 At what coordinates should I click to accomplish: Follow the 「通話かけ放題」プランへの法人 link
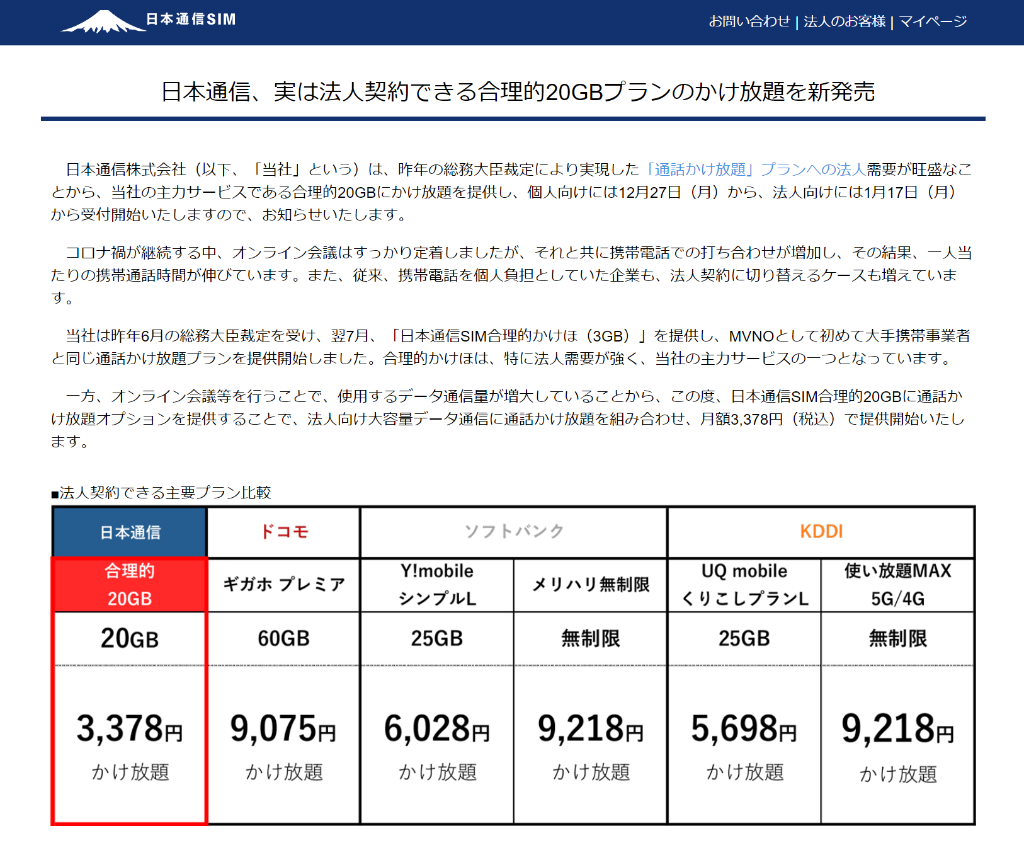click(x=754, y=170)
